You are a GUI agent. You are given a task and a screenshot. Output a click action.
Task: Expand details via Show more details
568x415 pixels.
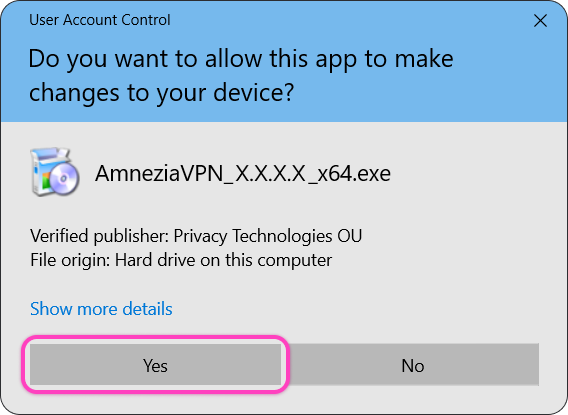coord(101,309)
